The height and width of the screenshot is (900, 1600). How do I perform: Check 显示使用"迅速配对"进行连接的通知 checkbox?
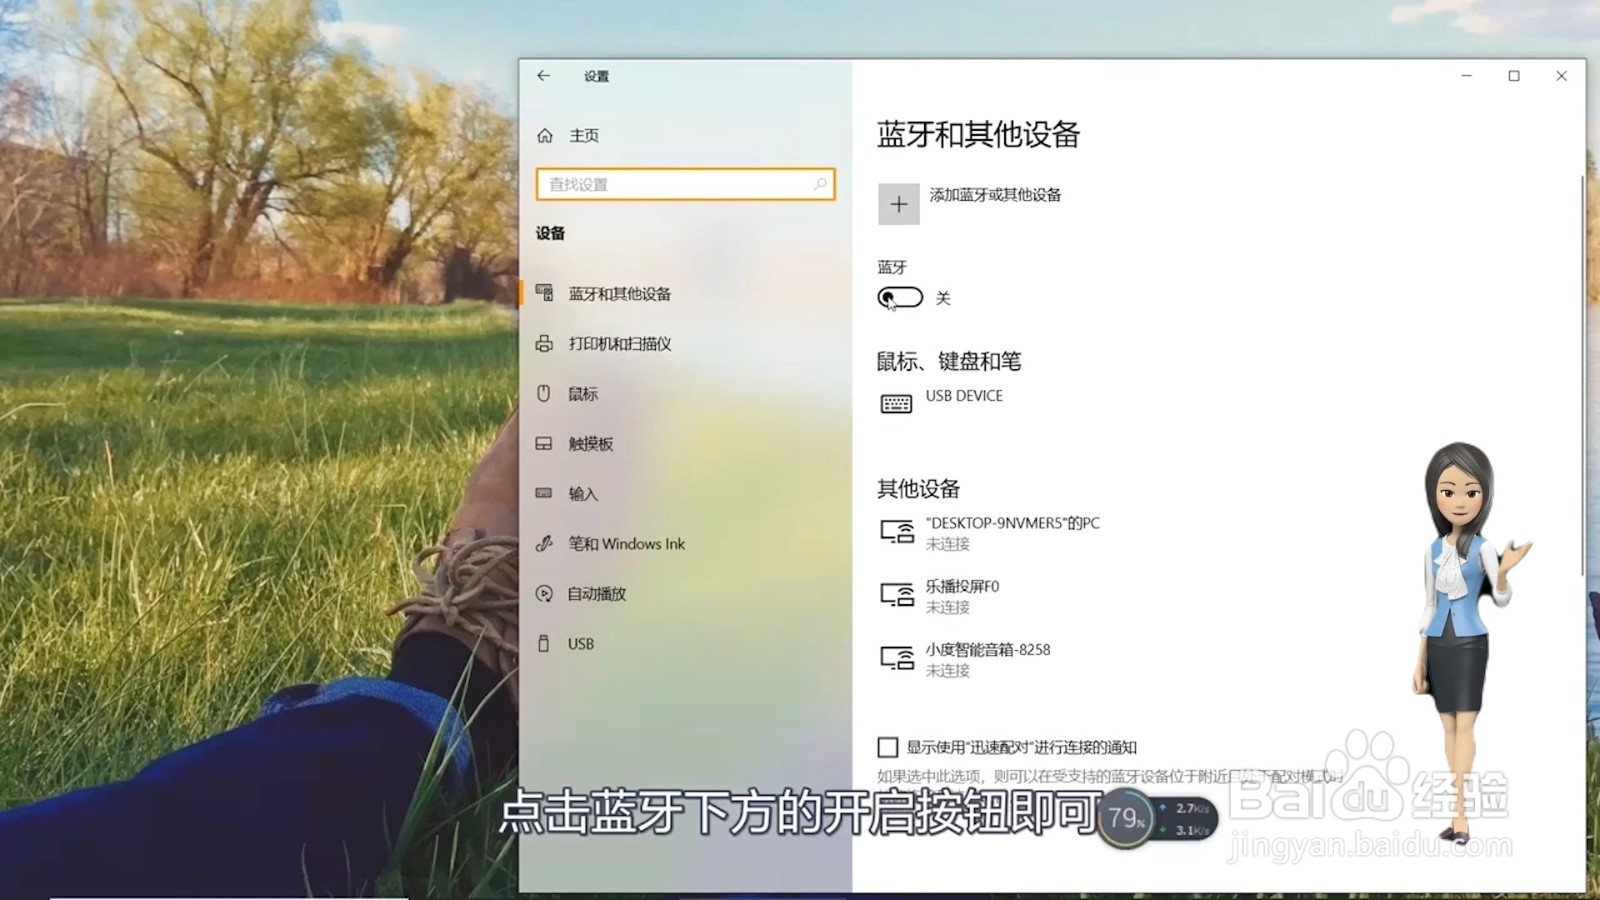click(888, 747)
